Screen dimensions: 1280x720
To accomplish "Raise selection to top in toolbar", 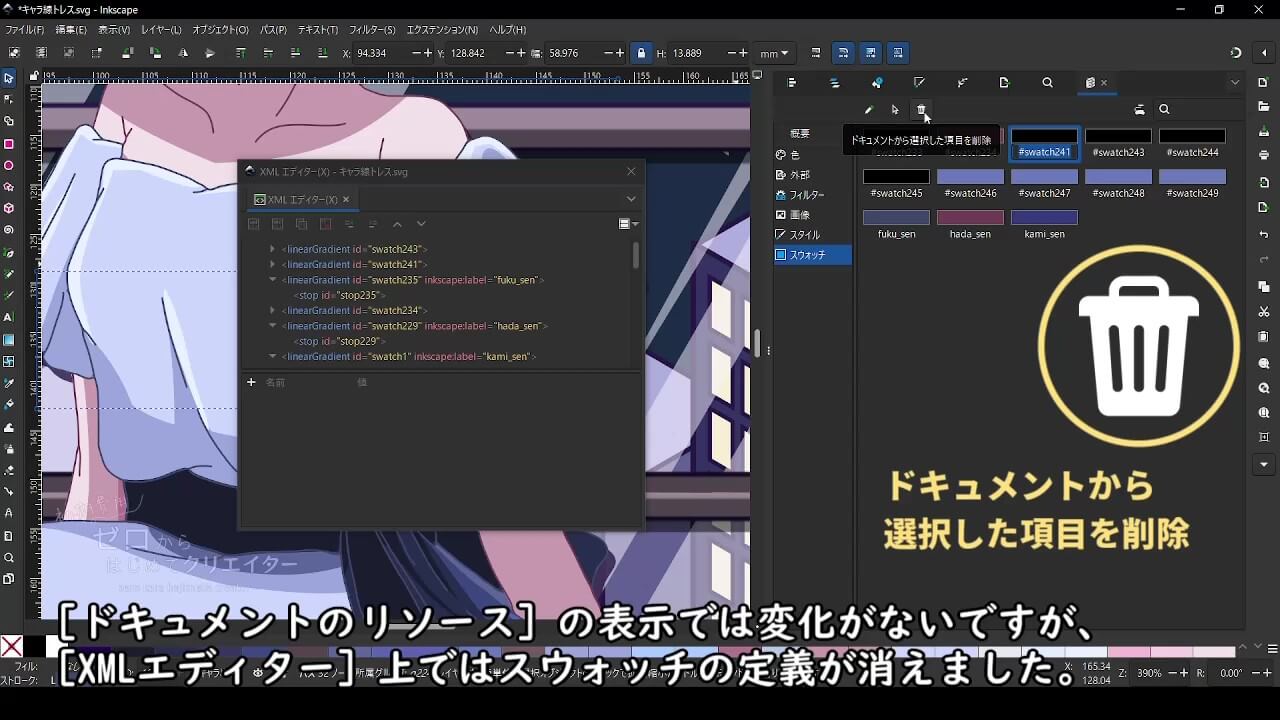I will (241, 53).
